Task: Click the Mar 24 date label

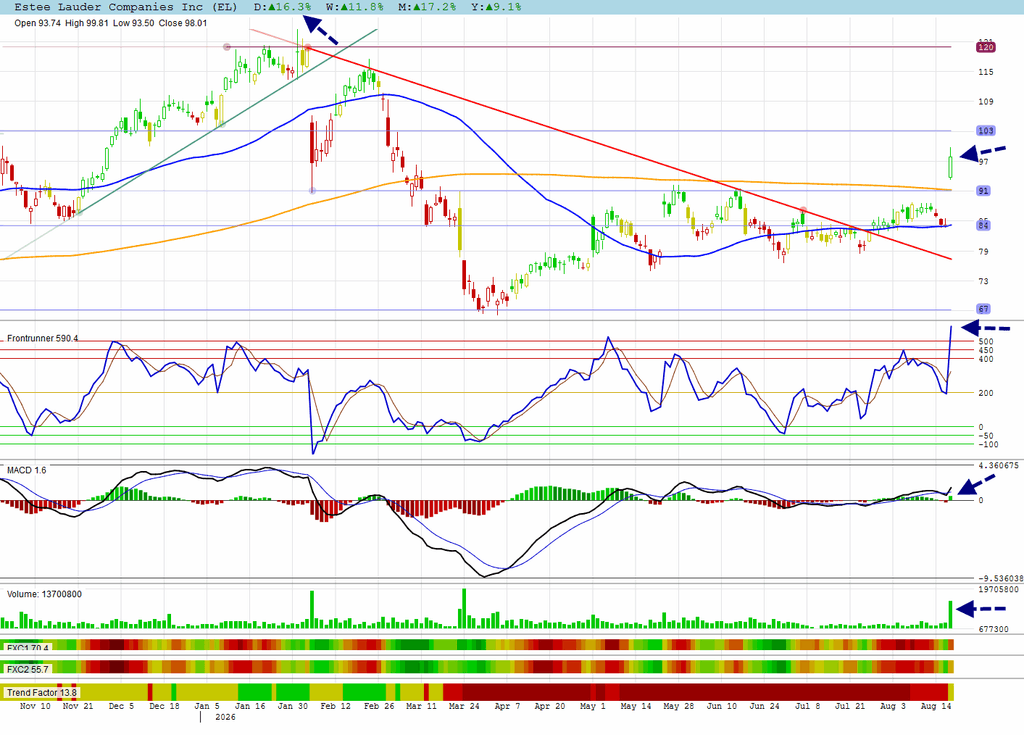Action: (464, 706)
